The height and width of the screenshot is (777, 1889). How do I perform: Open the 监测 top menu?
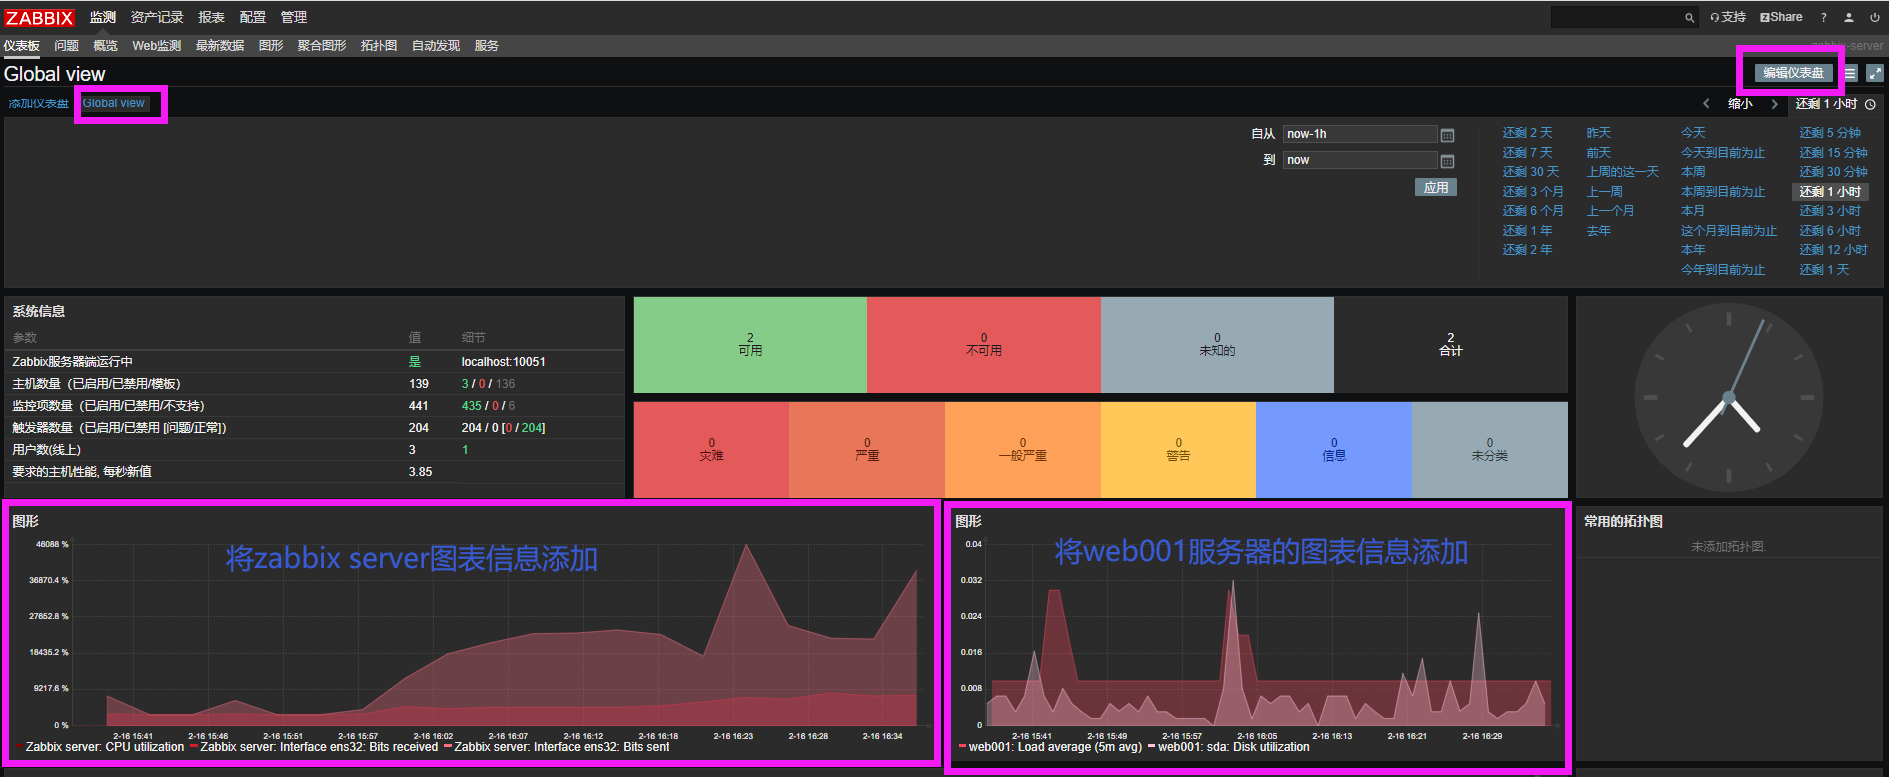point(103,17)
